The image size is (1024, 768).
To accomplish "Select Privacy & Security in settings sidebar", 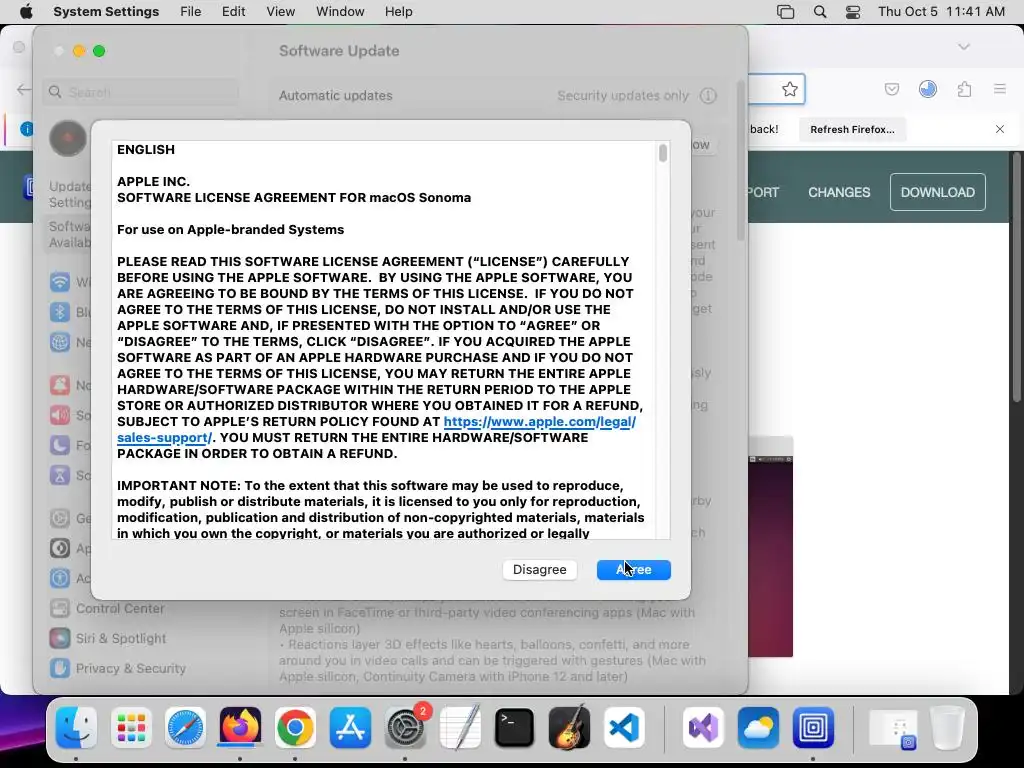I will (118, 668).
